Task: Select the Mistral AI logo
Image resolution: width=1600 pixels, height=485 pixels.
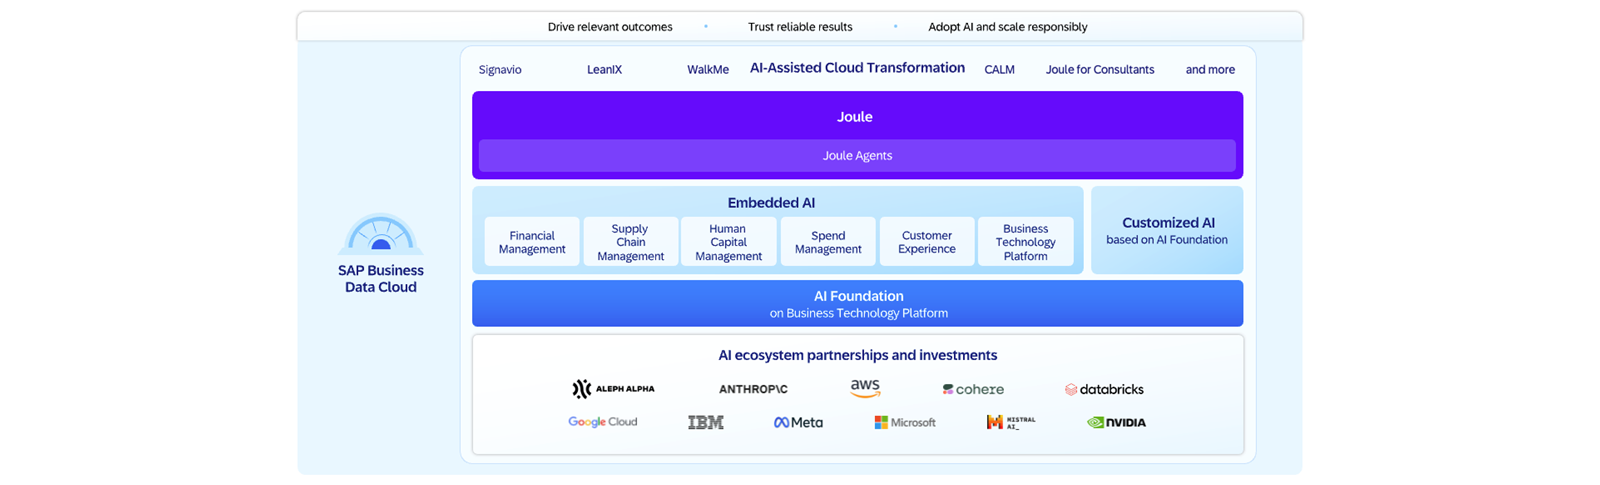Action: point(1011,422)
